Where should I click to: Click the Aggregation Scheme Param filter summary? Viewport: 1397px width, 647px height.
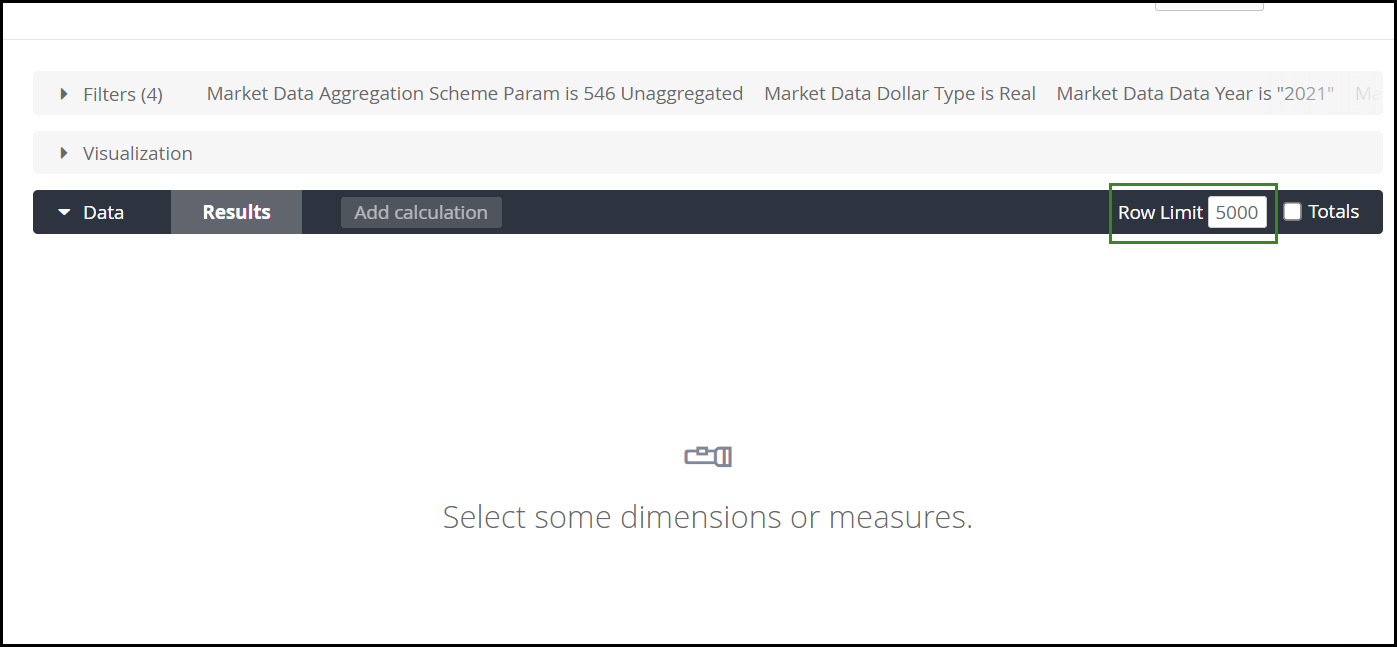[x=474, y=94]
